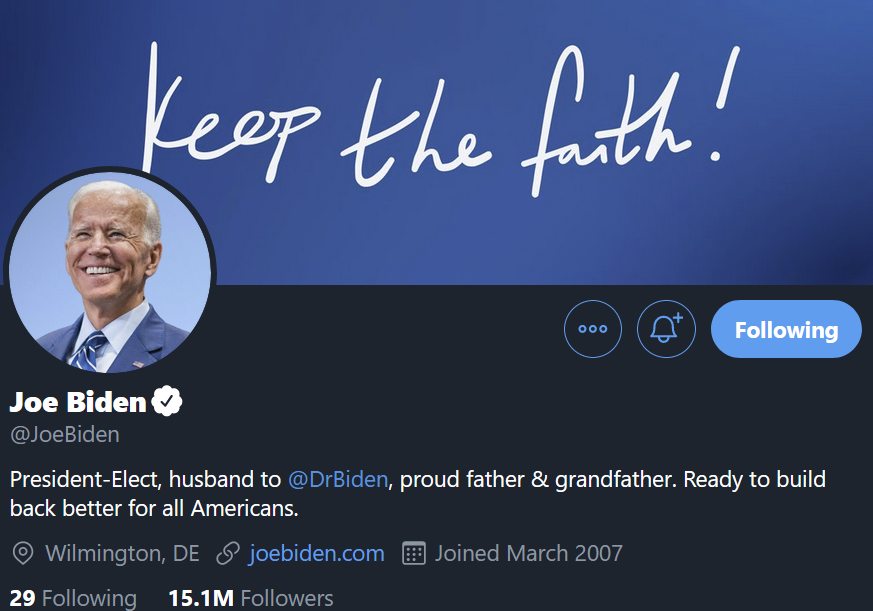This screenshot has height=611, width=873.
Task: View the 29 Following list
Action: point(73,598)
